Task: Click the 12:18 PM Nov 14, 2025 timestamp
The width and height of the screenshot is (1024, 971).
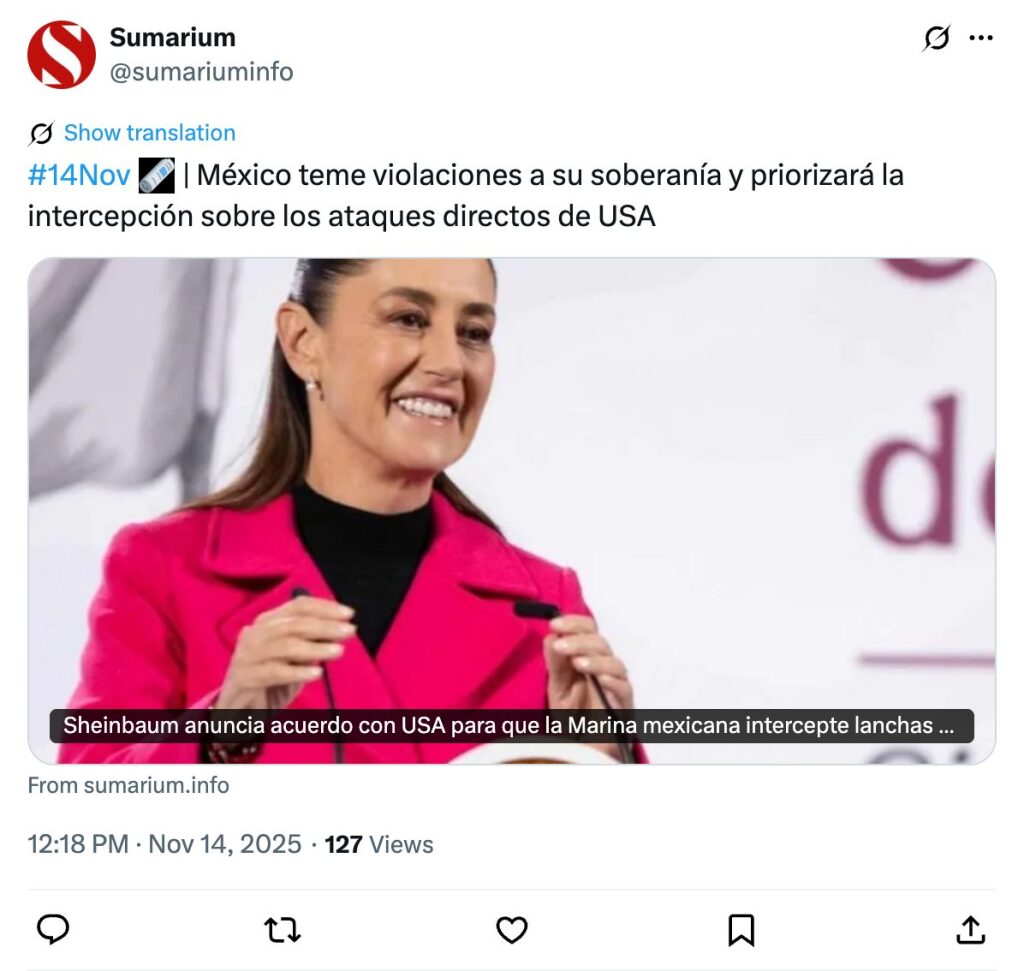Action: [x=165, y=844]
